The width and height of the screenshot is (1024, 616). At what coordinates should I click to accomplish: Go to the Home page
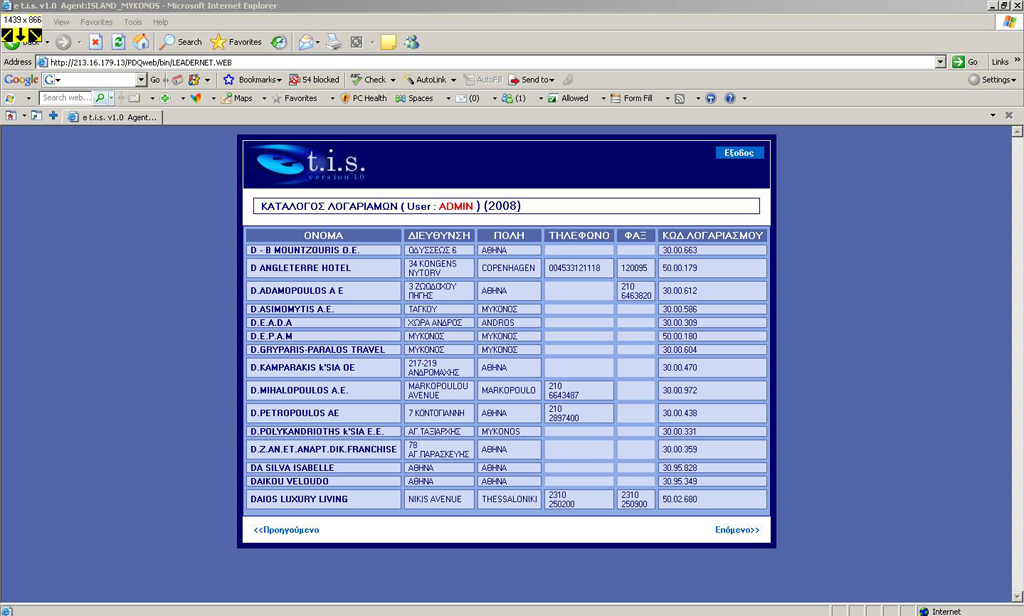point(141,42)
